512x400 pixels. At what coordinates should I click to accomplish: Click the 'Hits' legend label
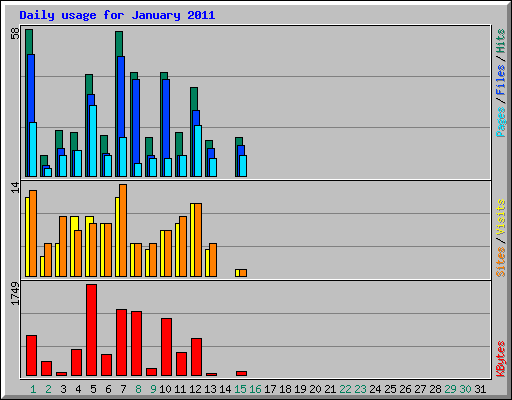(501, 41)
